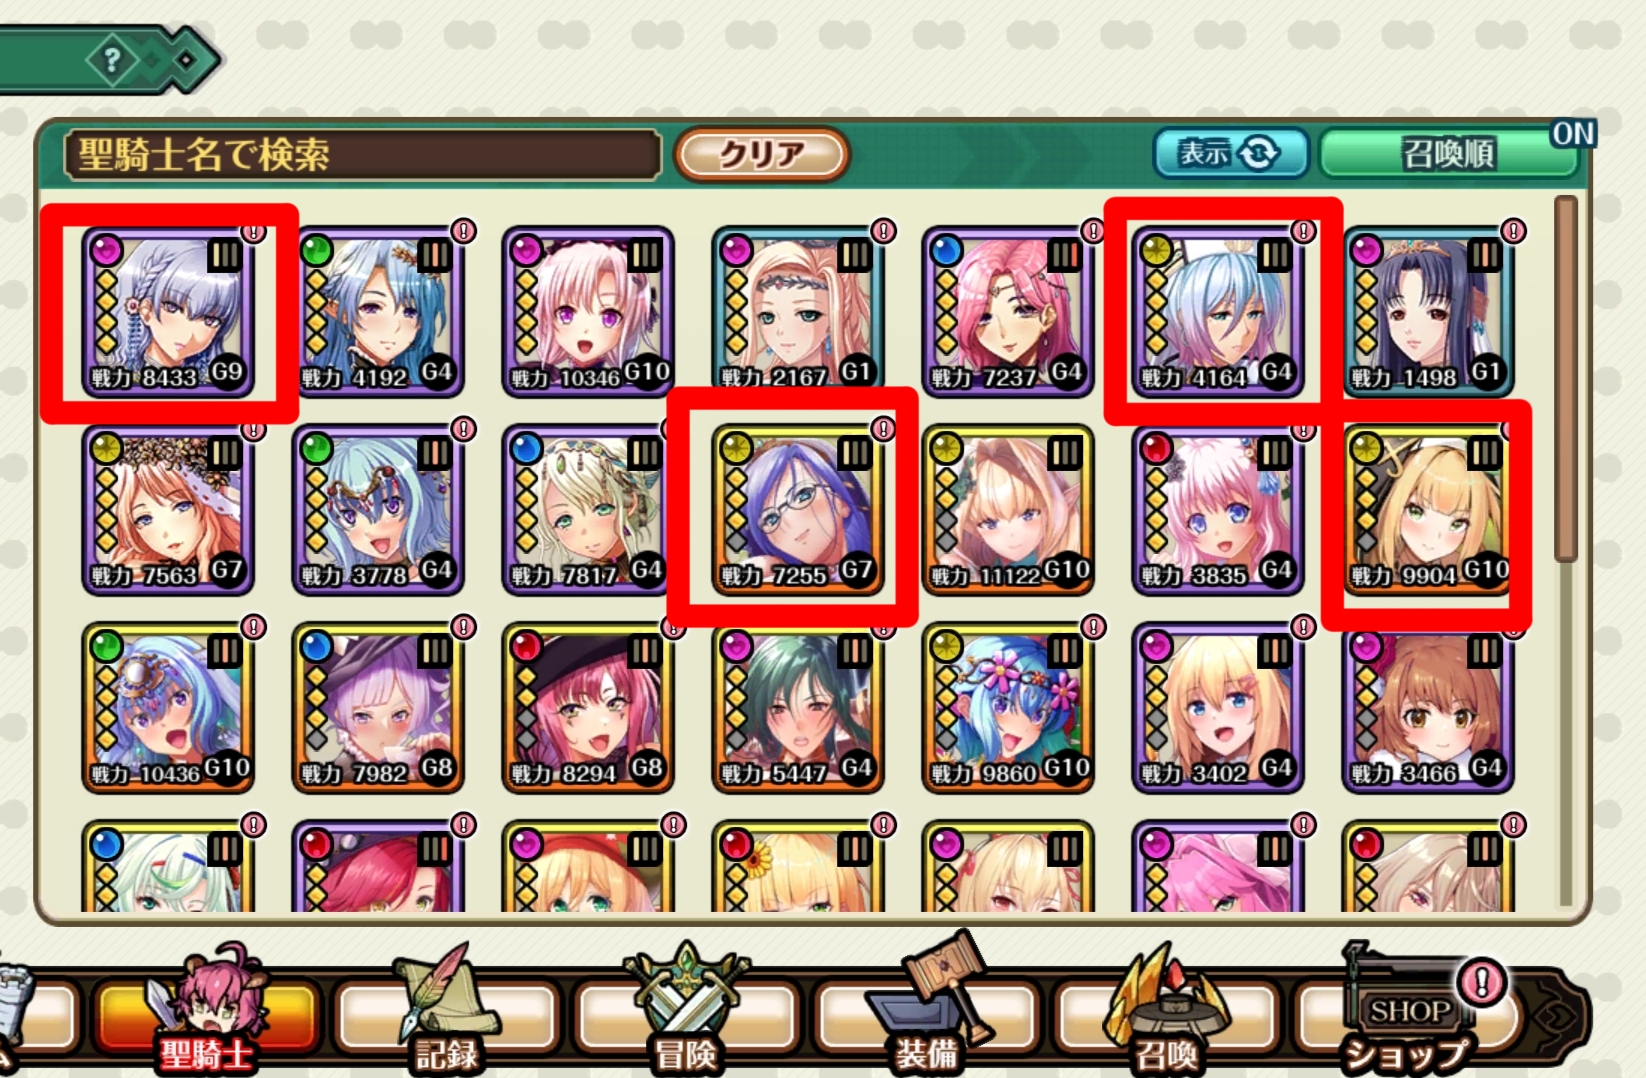Open the 召喚順 sort order dropdown
Image resolution: width=1646 pixels, height=1078 pixels.
click(x=1448, y=154)
